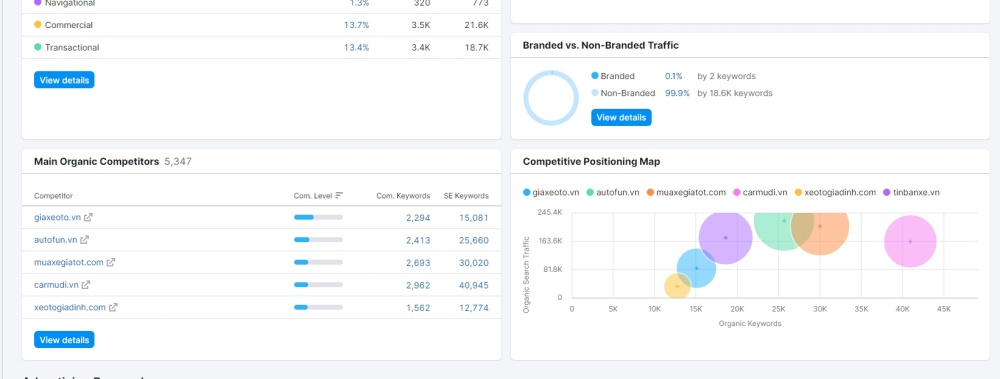Select the Transactional intent row label
Viewport: 1000px width, 379px height.
tap(72, 47)
